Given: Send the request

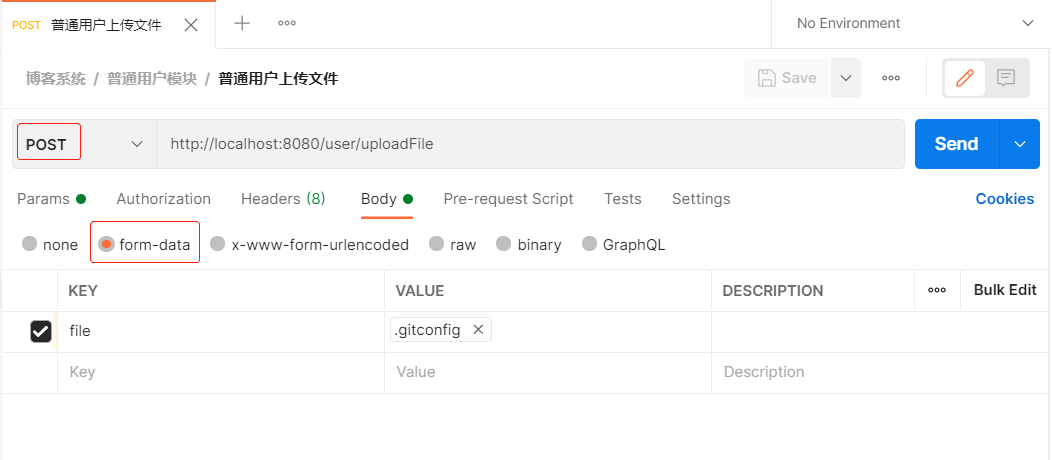Looking at the screenshot, I should point(957,144).
